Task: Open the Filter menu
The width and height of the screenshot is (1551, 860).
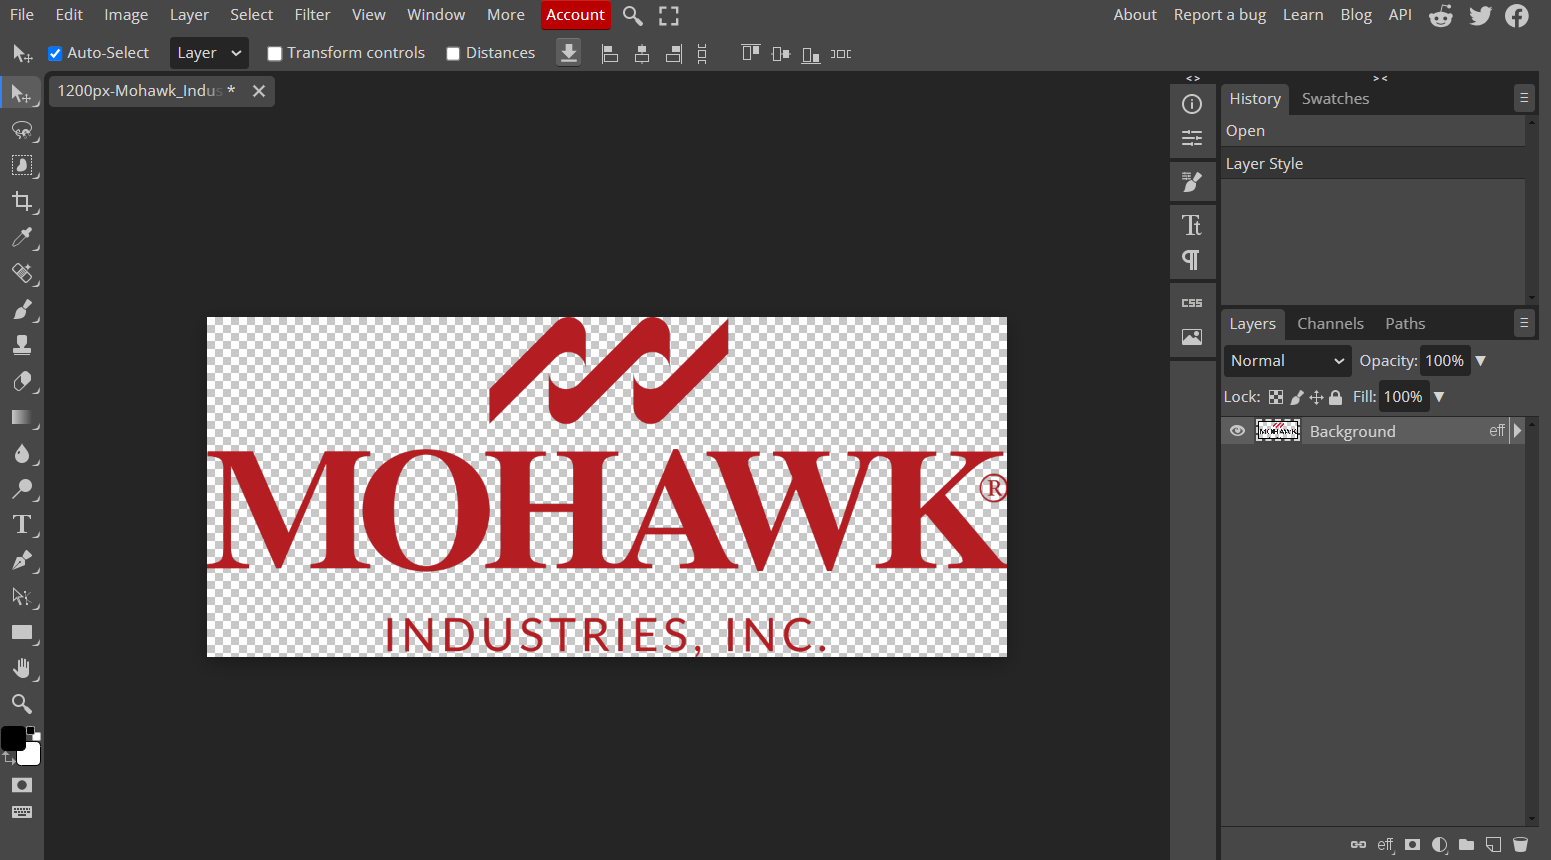Action: click(x=312, y=15)
